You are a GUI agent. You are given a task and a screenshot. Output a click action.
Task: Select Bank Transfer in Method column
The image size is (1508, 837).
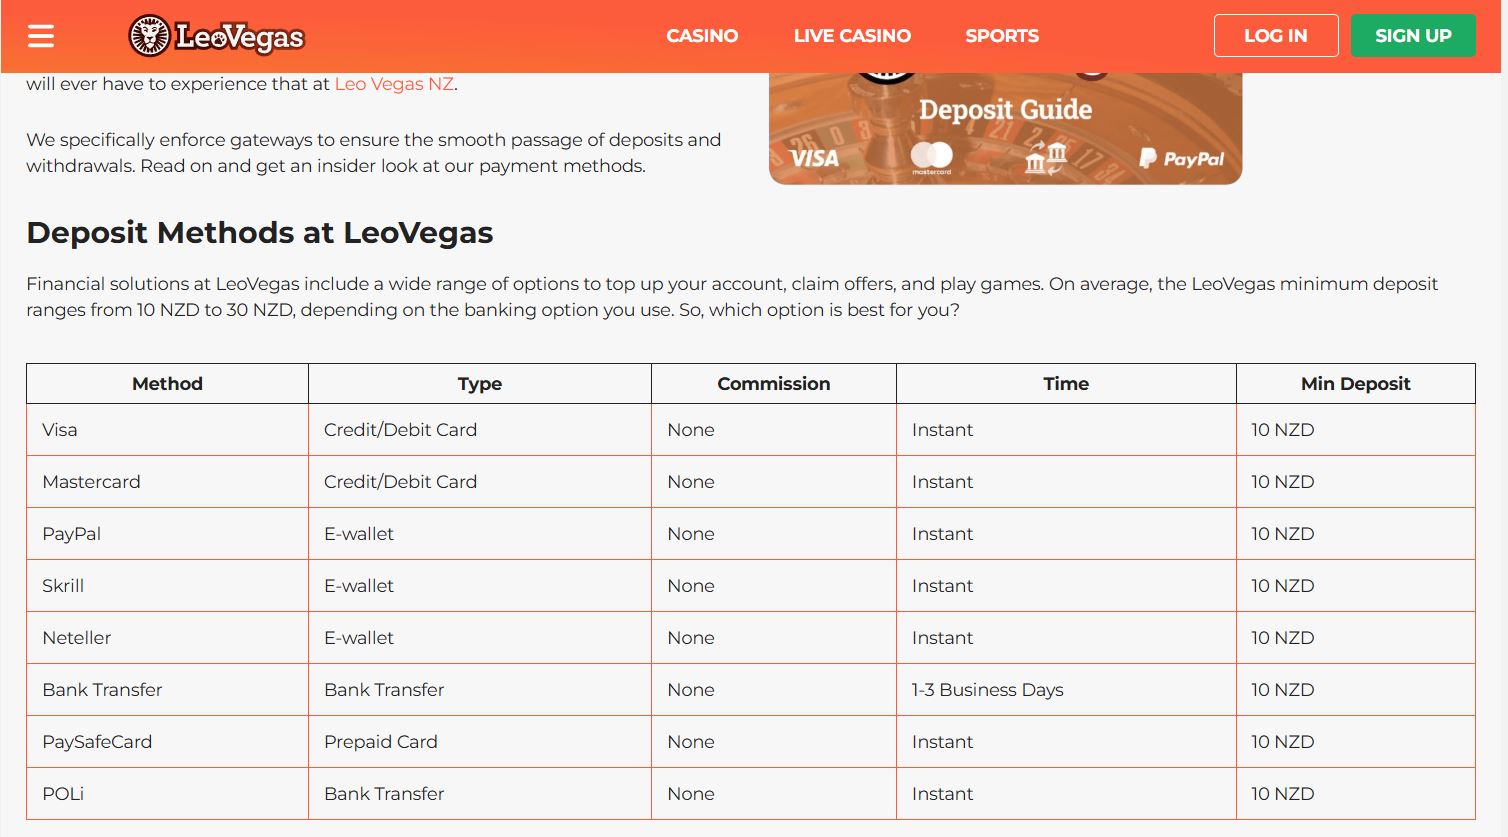coord(167,690)
